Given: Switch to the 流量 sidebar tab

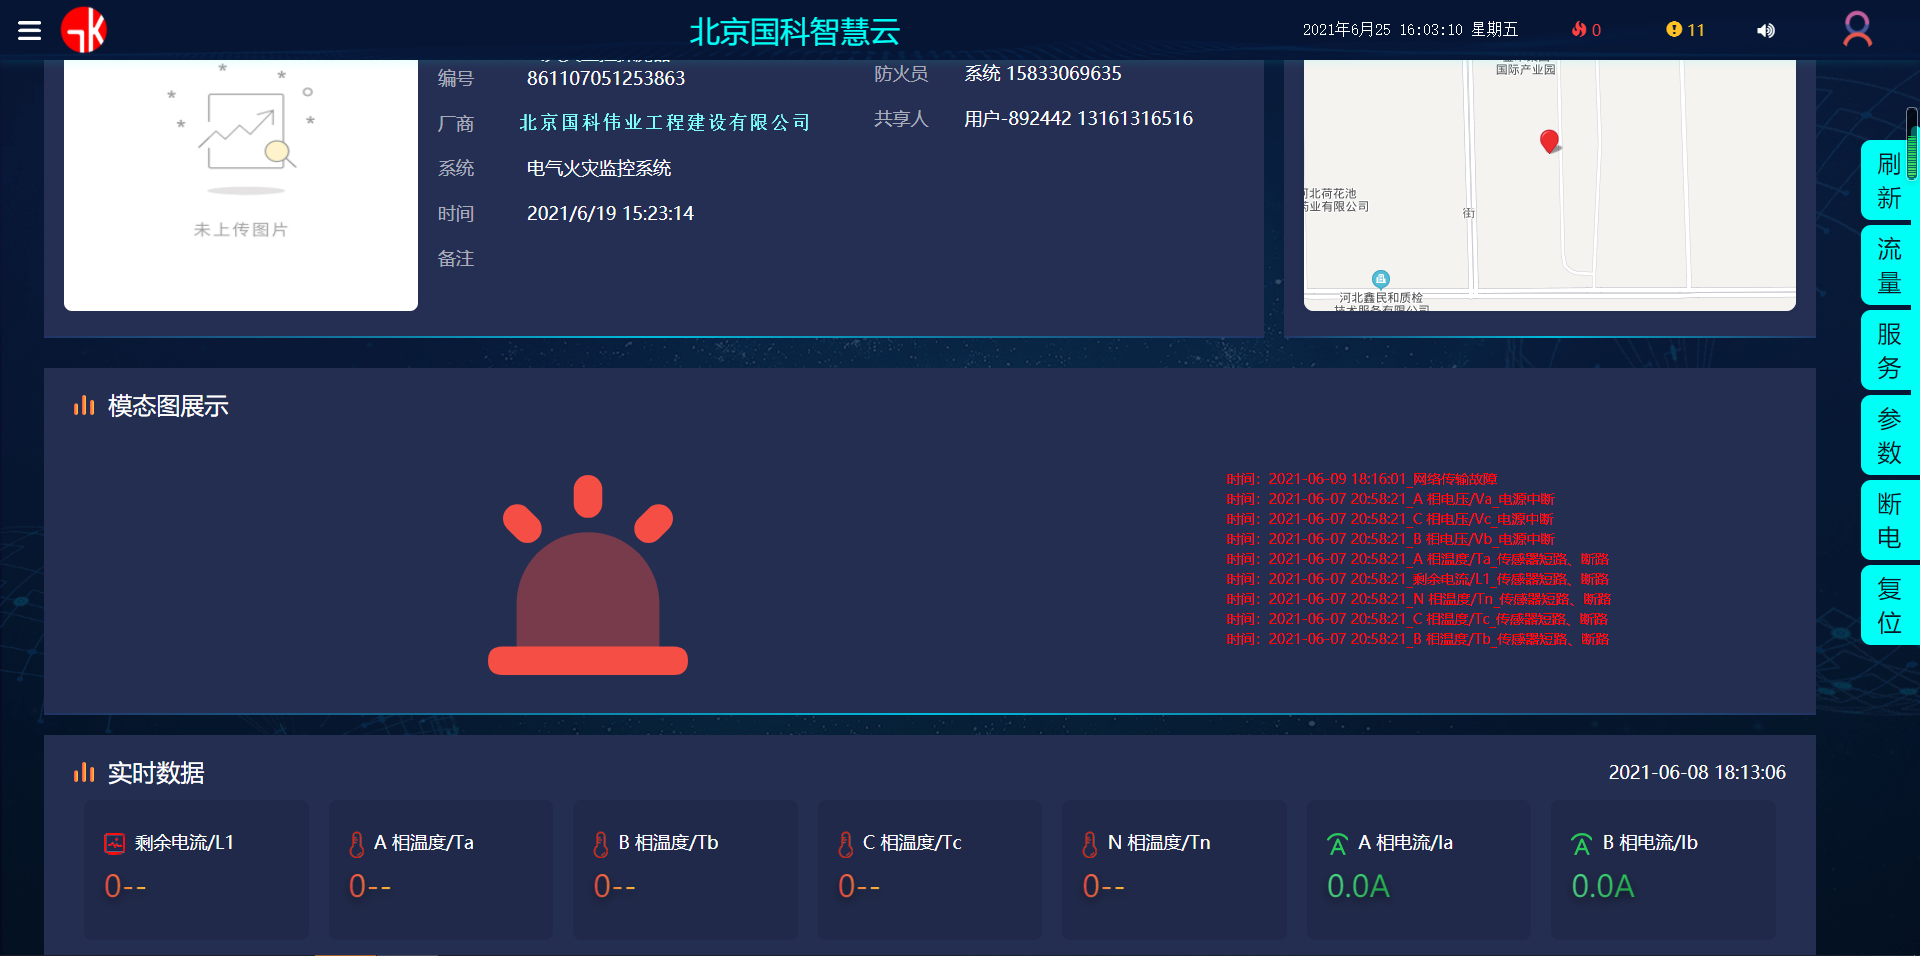Looking at the screenshot, I should pyautogui.click(x=1888, y=265).
